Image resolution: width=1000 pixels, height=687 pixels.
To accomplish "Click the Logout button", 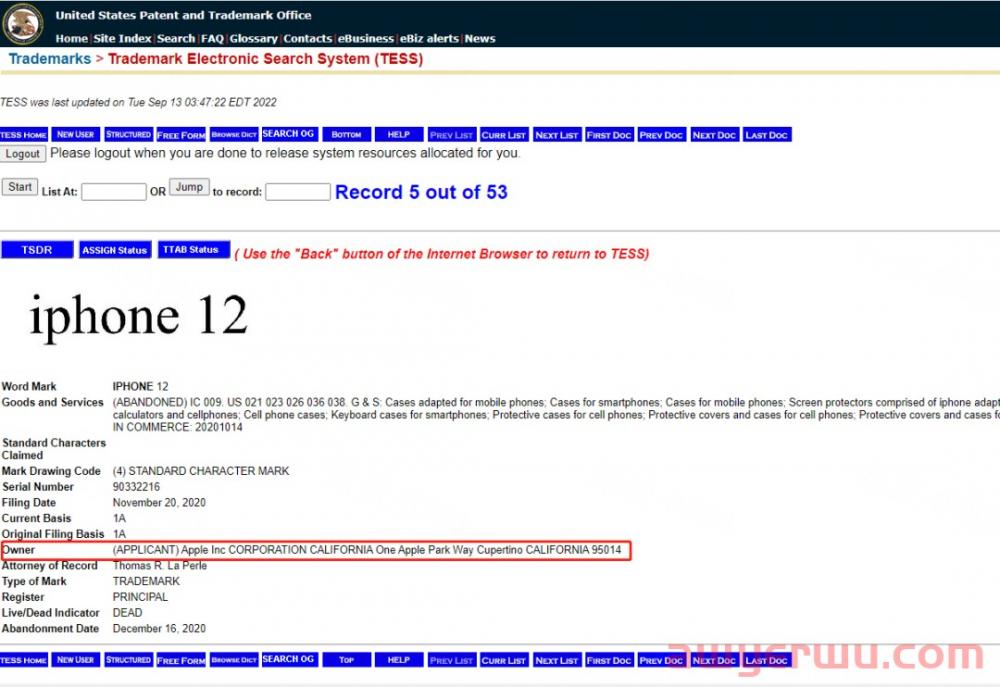I will [22, 154].
